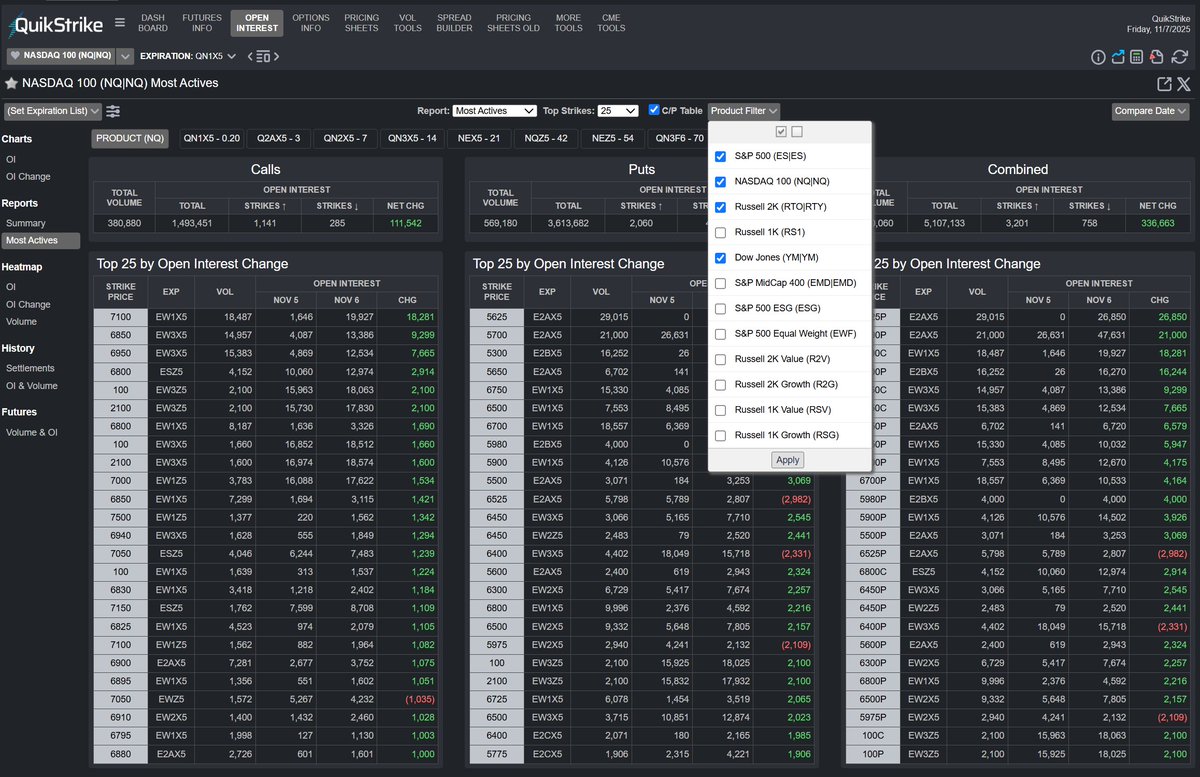Open OI Change under Charts sidebar
This screenshot has width=1200, height=777.
28,176
